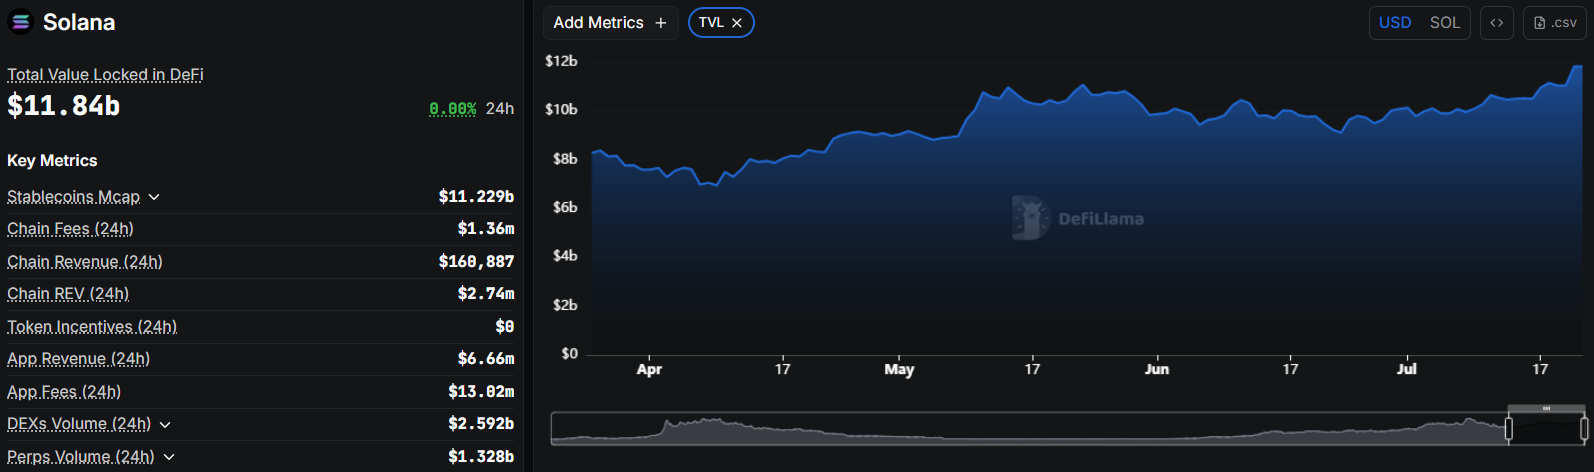Image resolution: width=1594 pixels, height=472 pixels.
Task: Expand Stablecoins Mcap details
Action: pos(154,197)
